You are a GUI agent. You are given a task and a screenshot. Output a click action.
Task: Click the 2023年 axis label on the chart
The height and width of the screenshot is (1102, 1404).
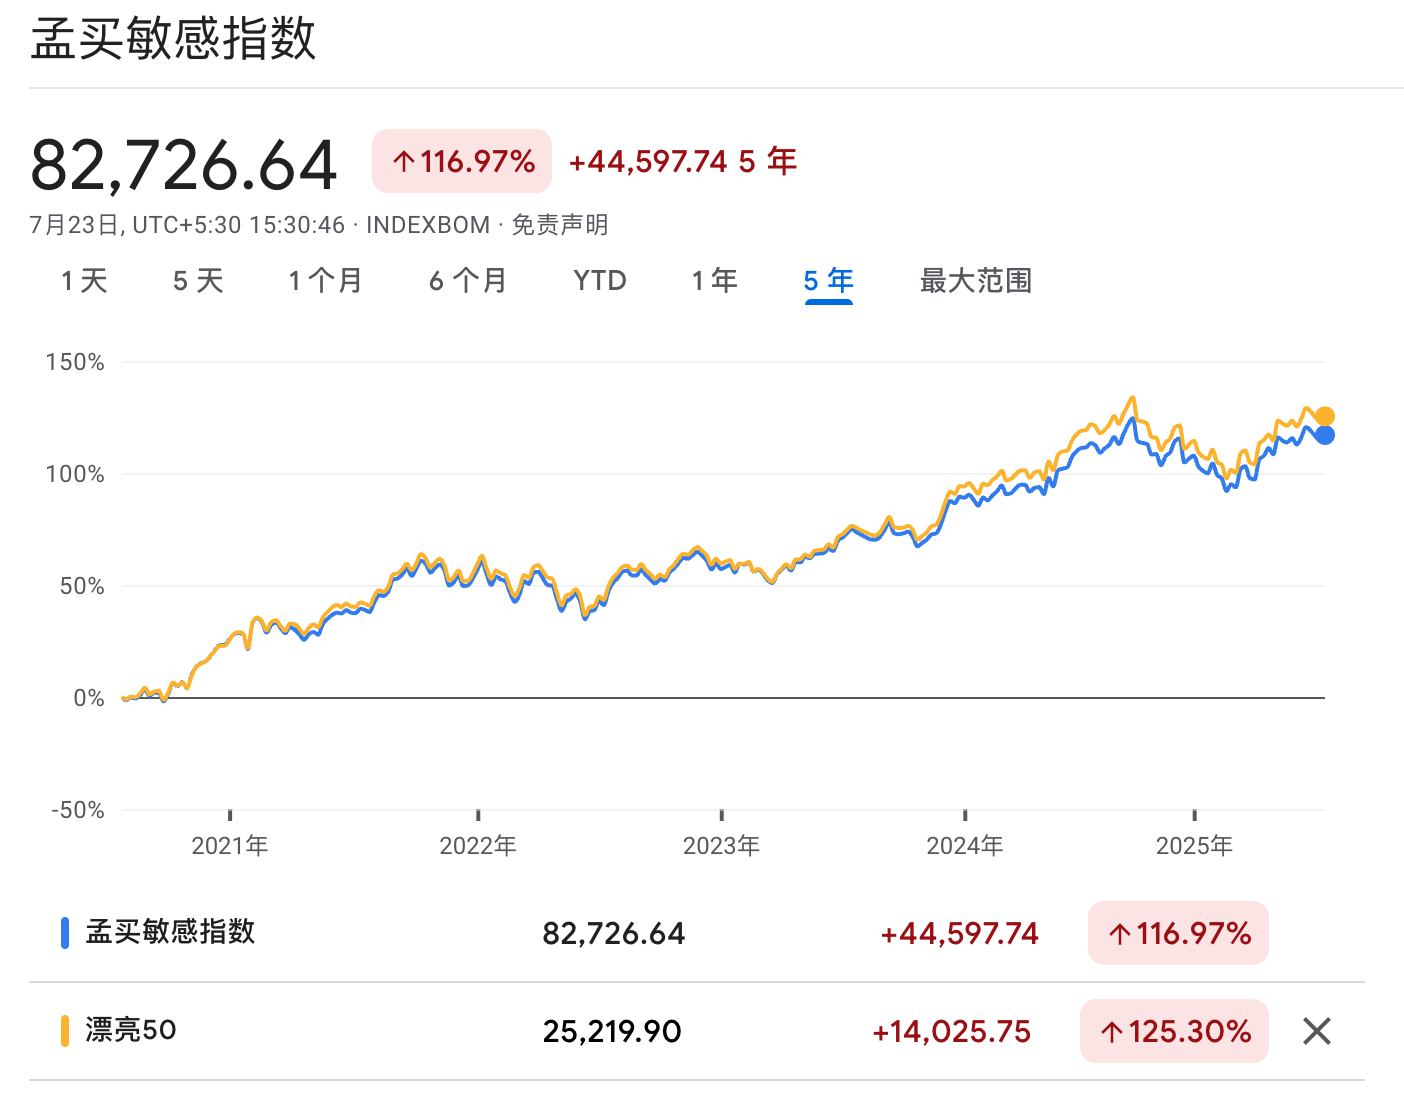point(723,845)
